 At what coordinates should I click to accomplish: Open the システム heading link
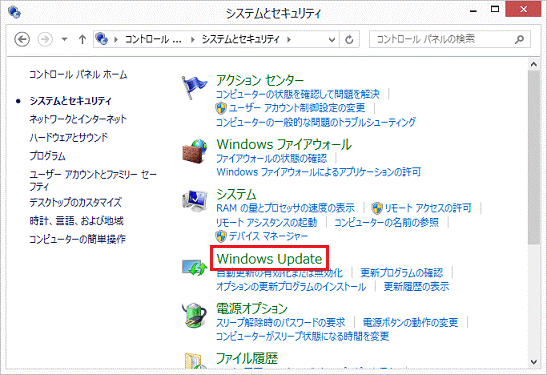click(x=236, y=194)
